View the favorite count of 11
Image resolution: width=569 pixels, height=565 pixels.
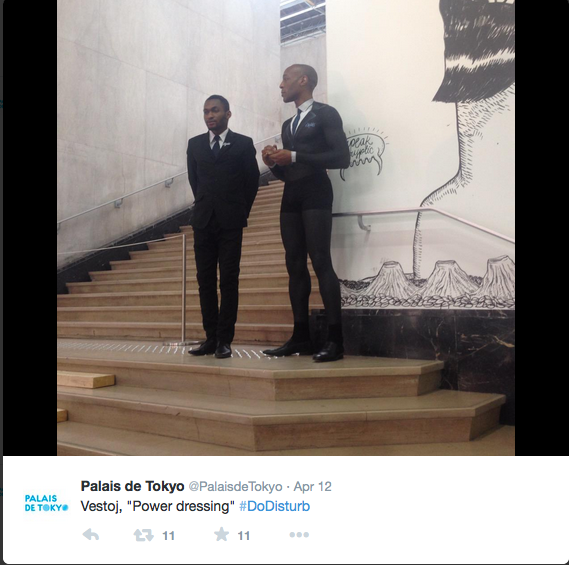pyautogui.click(x=243, y=536)
